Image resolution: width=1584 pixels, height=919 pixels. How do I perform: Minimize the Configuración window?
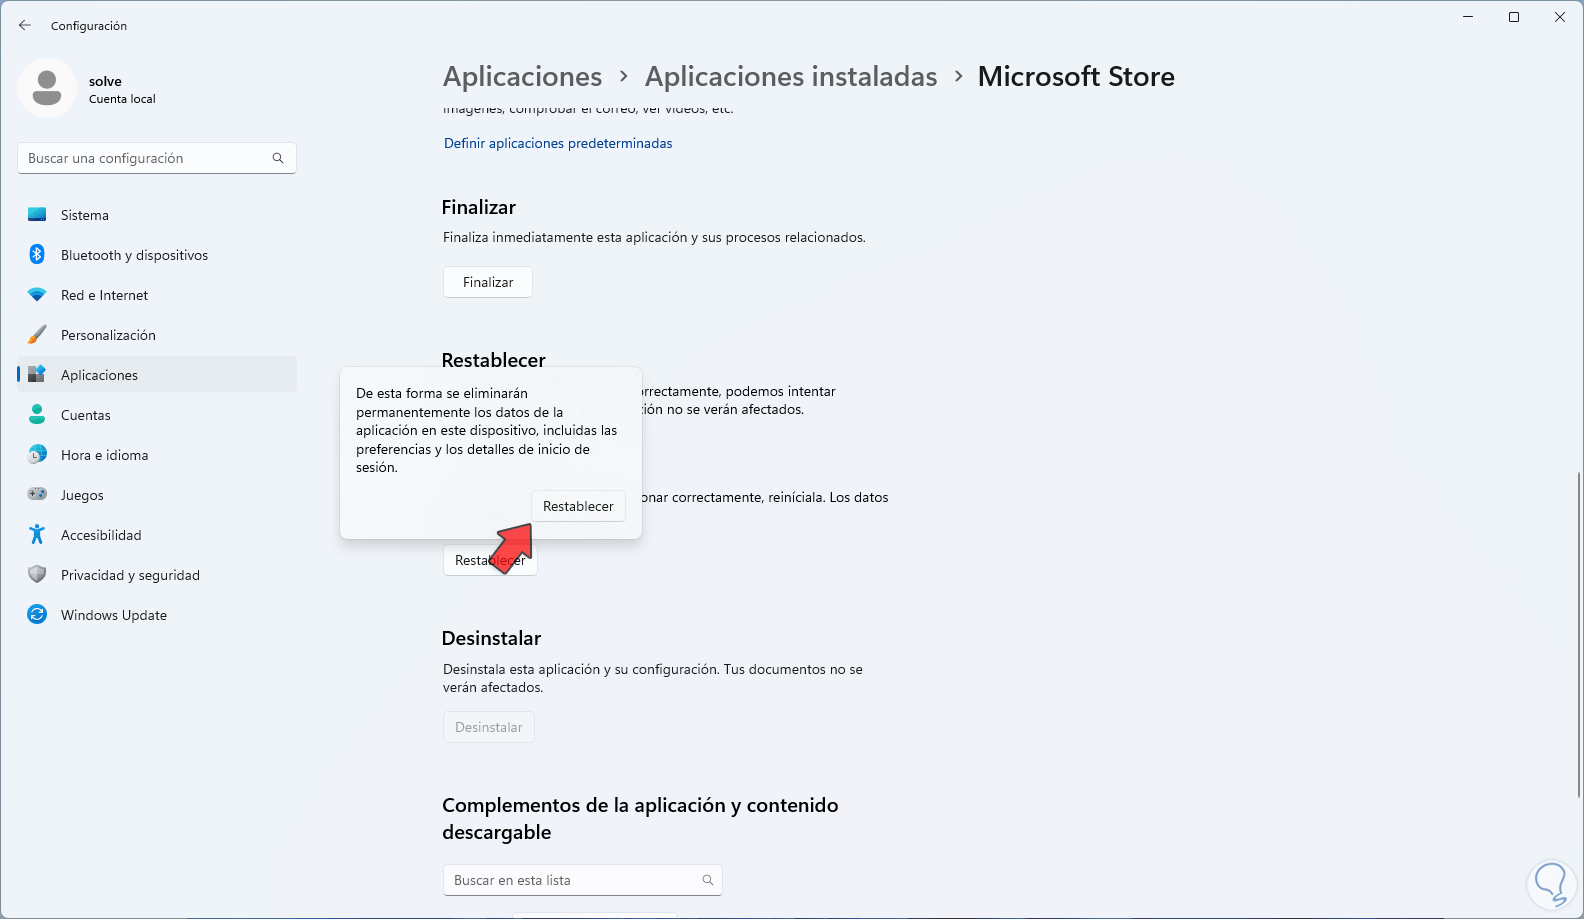(x=1468, y=17)
